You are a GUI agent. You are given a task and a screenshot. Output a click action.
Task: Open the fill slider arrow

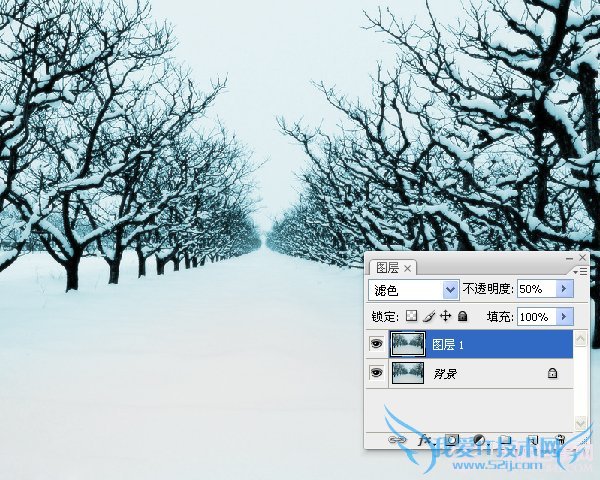click(564, 317)
